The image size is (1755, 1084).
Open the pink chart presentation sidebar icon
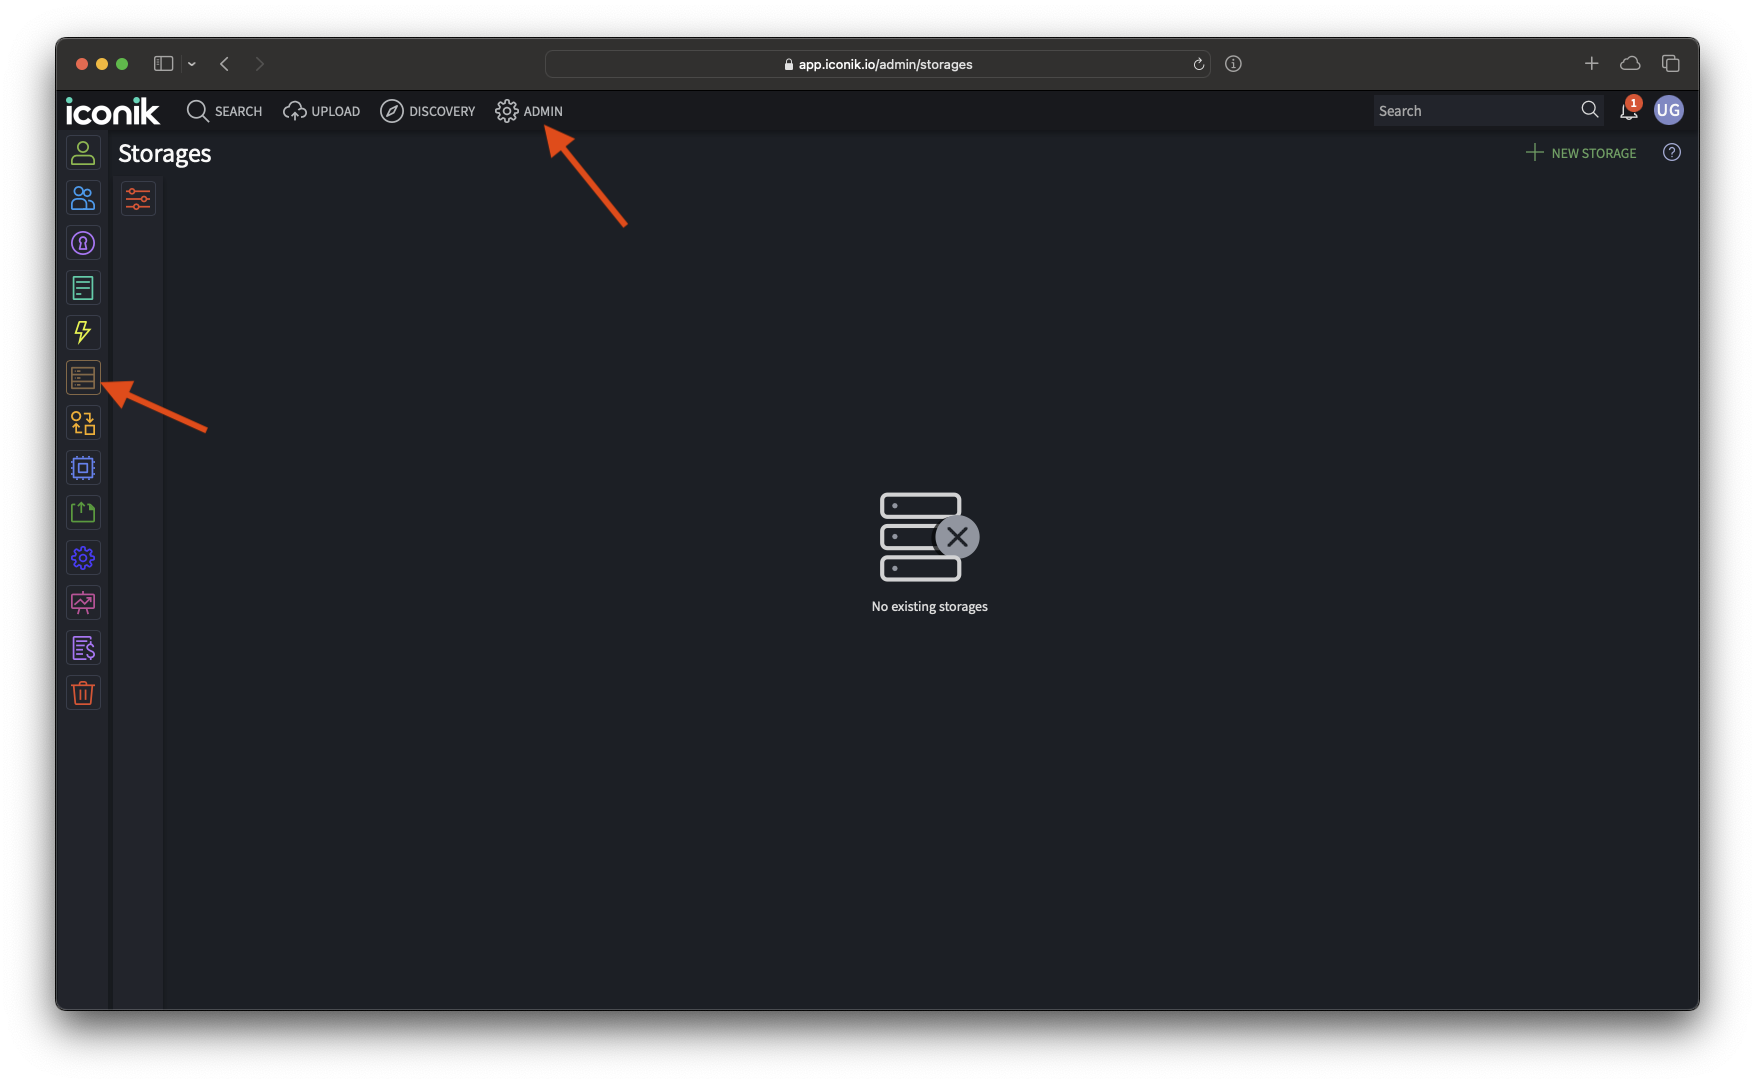[x=83, y=603]
